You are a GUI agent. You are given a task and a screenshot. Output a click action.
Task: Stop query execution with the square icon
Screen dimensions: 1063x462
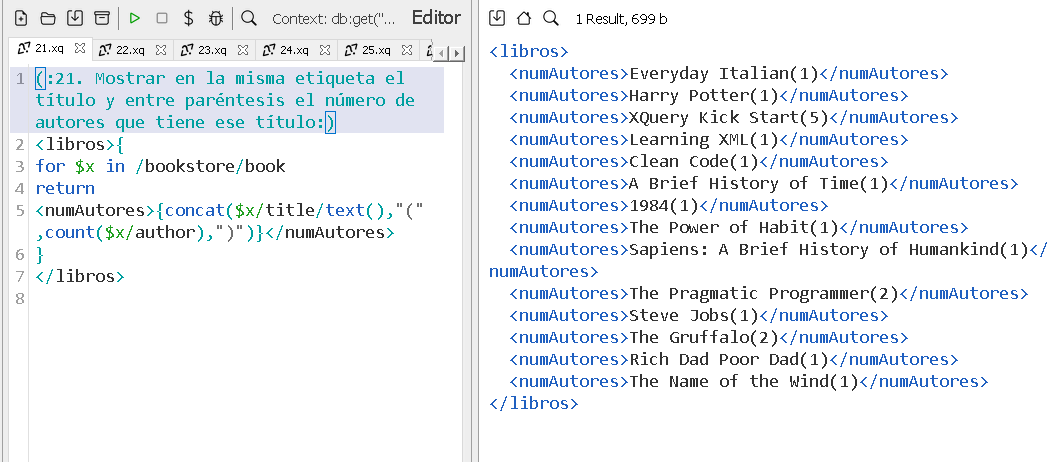point(162,18)
